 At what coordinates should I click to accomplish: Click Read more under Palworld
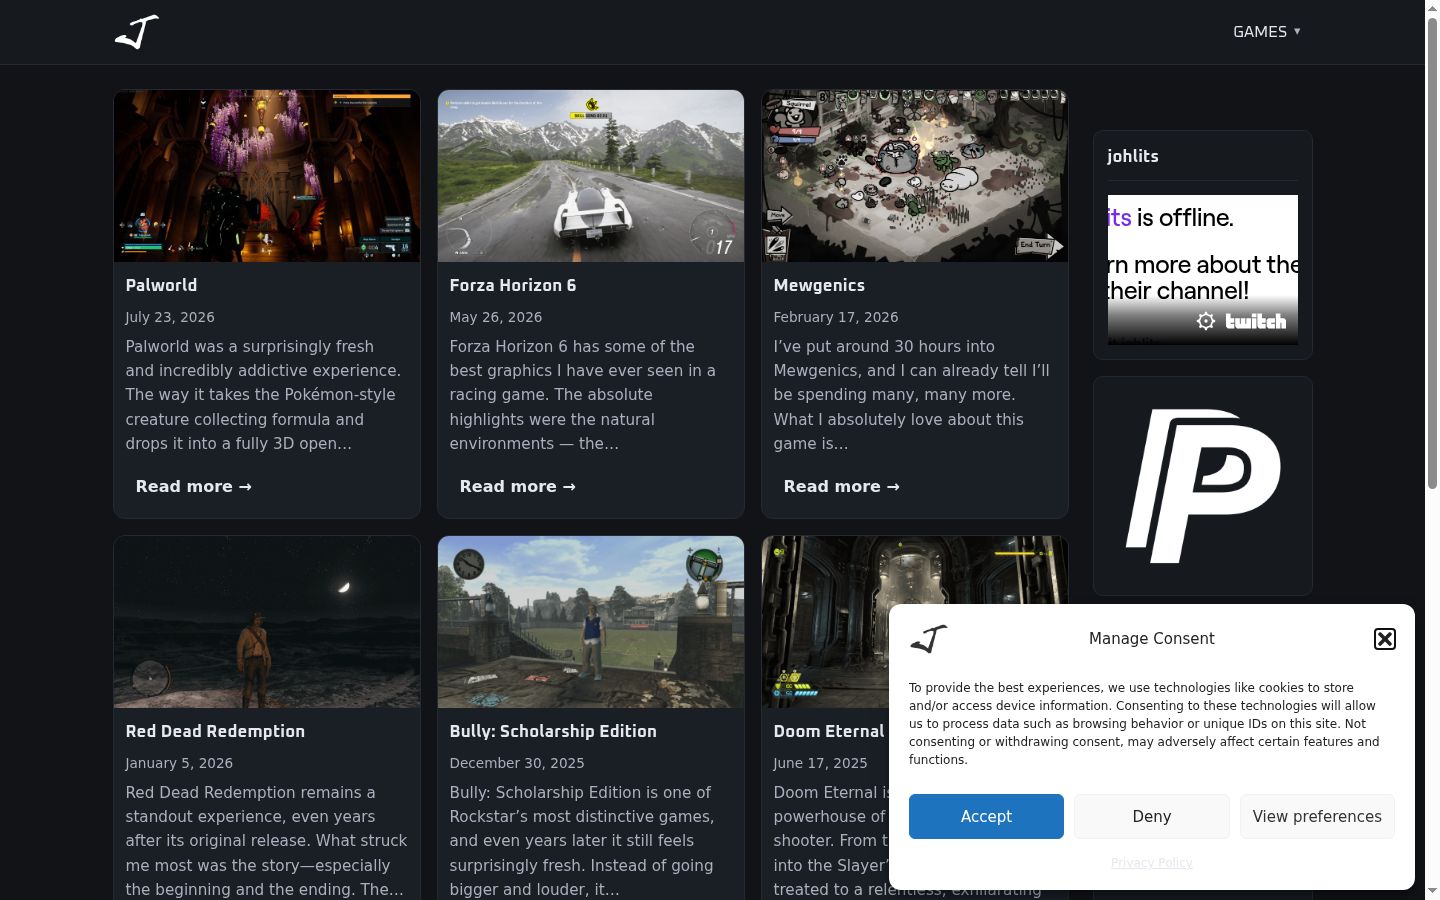(194, 486)
